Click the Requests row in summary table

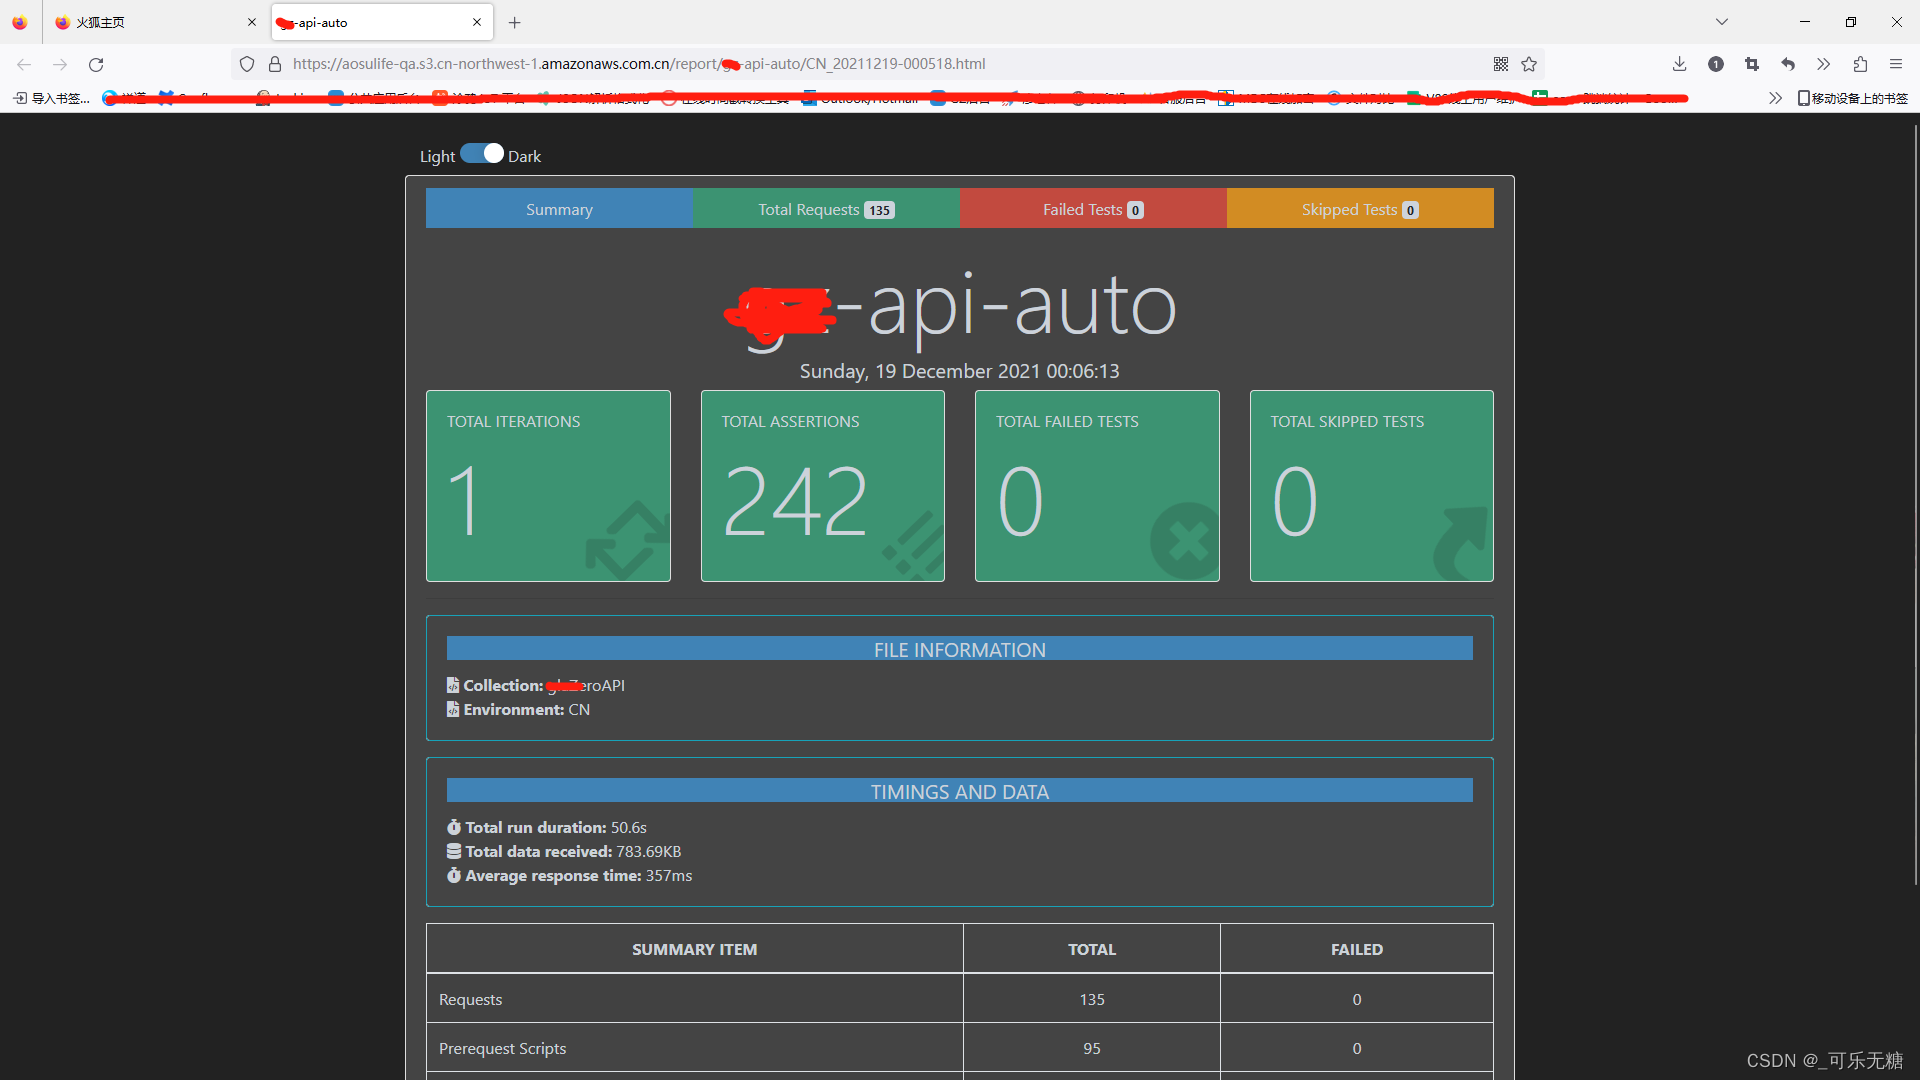[x=960, y=999]
